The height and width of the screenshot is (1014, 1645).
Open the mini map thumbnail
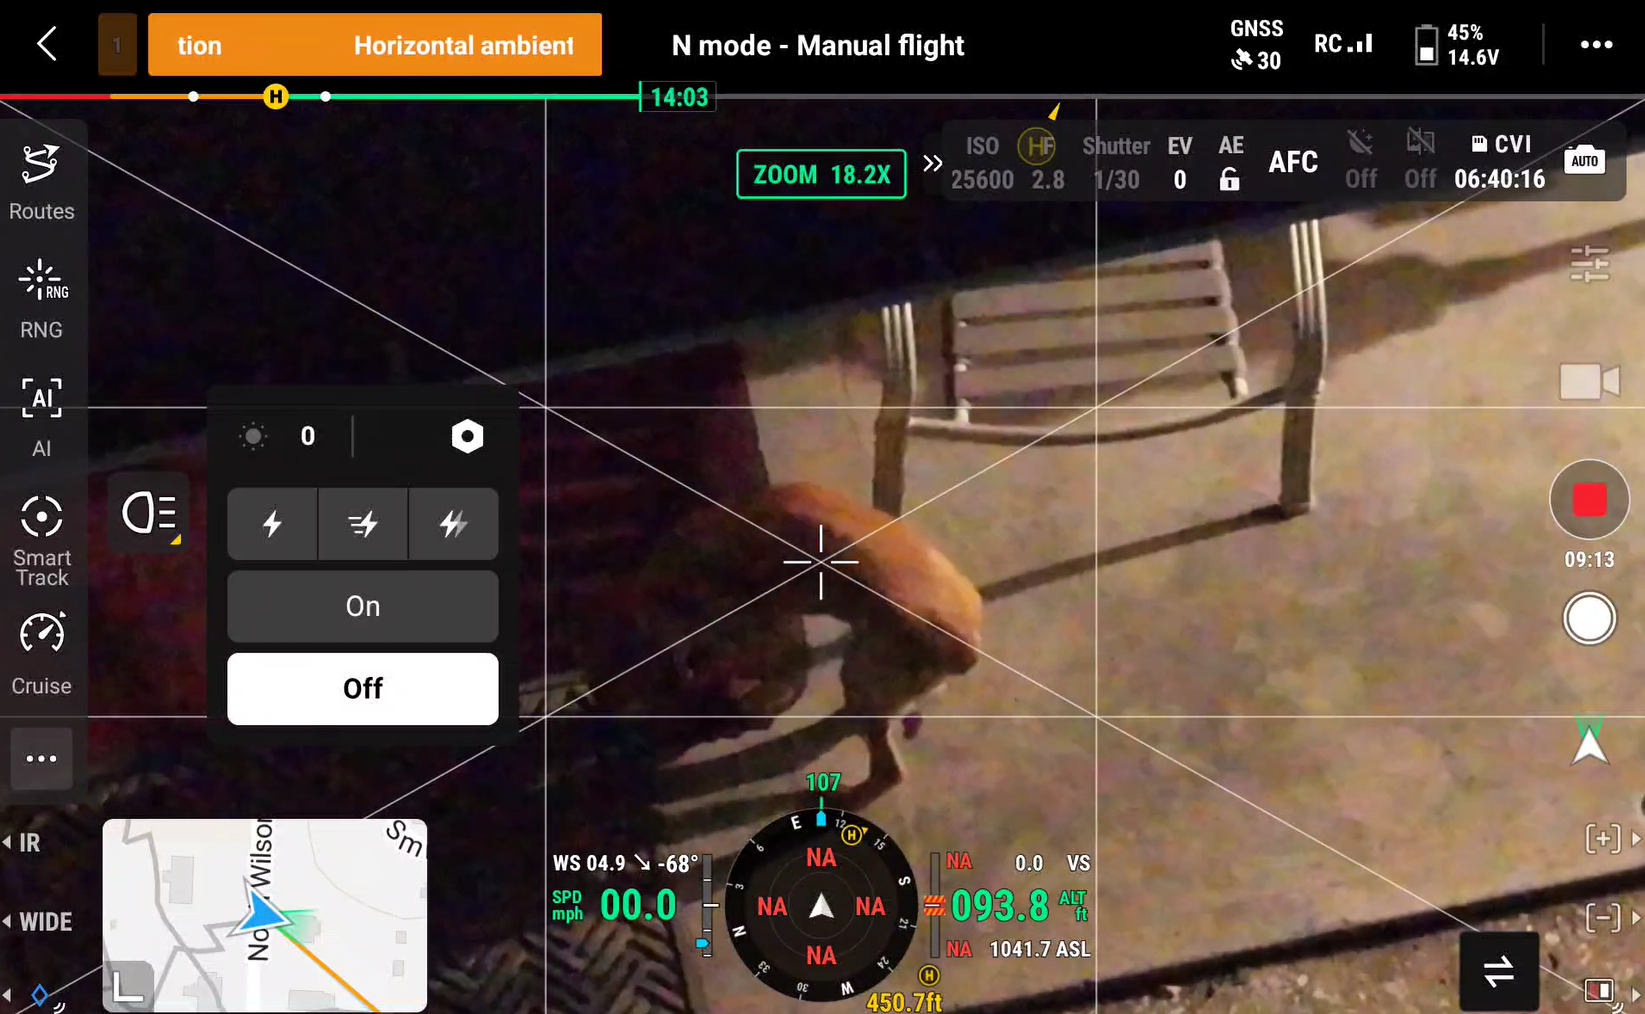point(265,915)
